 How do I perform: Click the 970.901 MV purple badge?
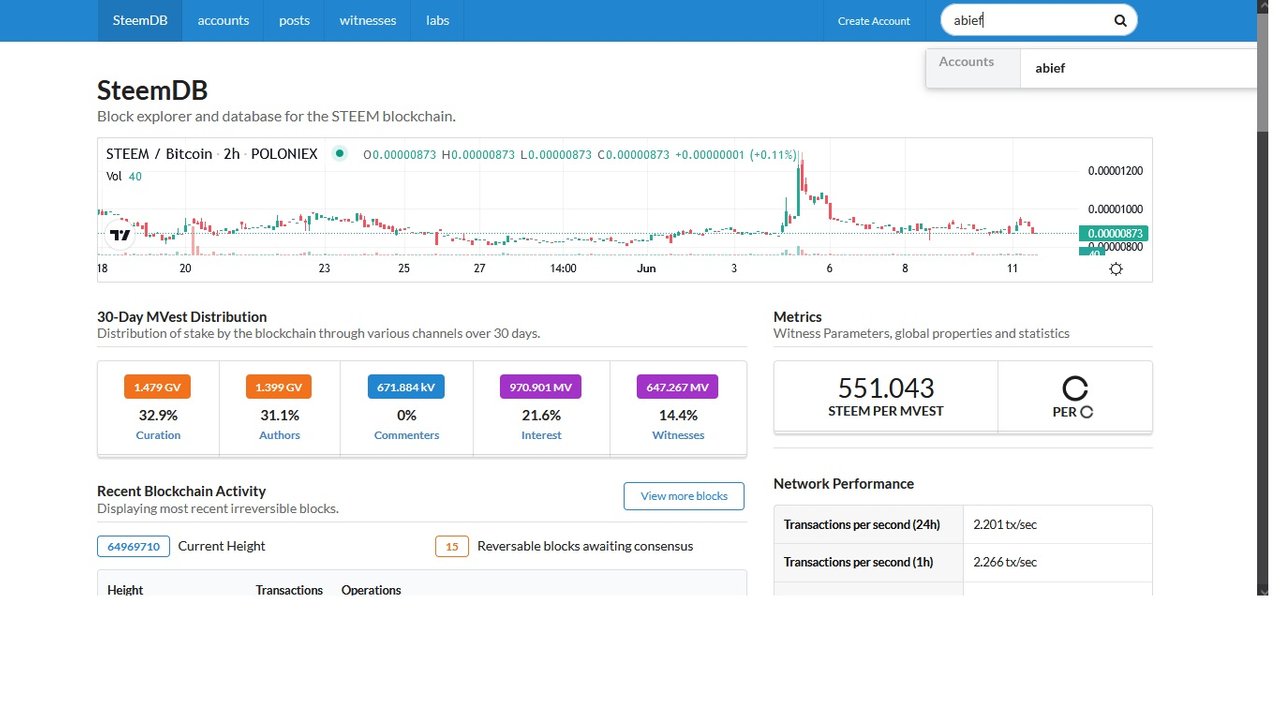[541, 387]
